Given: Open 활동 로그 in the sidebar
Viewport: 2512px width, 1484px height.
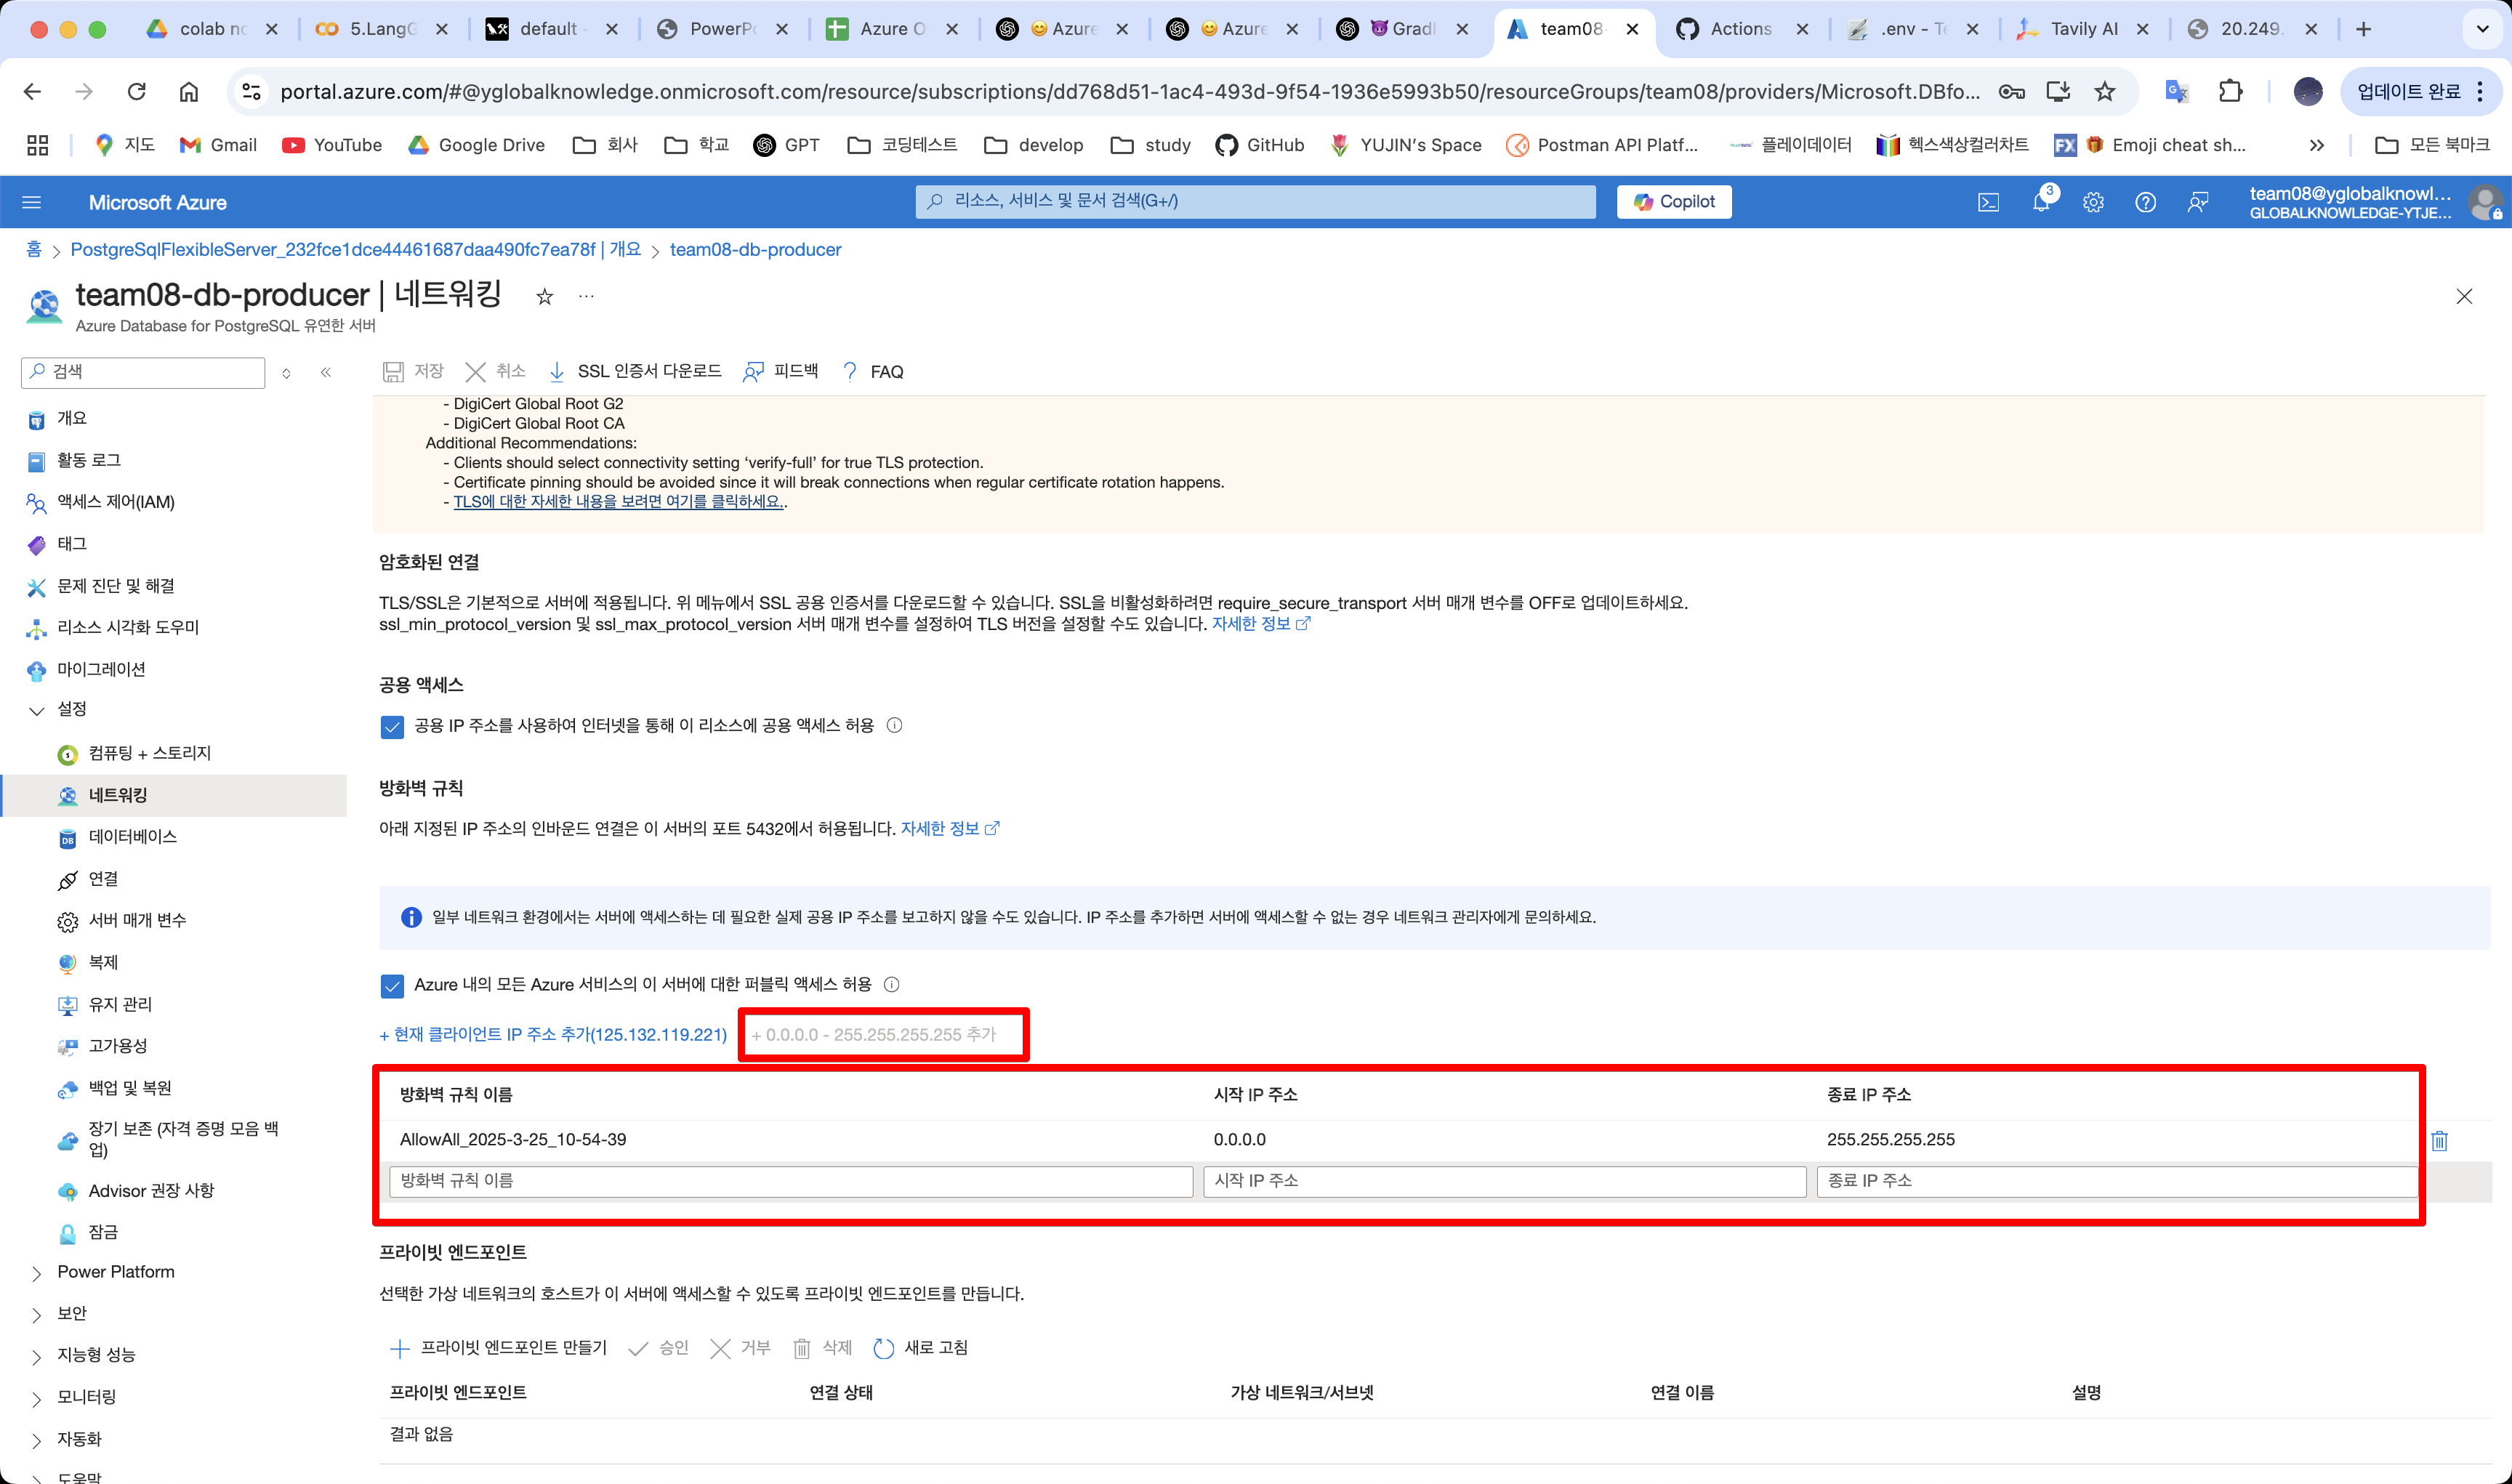Looking at the screenshot, I should coord(88,460).
